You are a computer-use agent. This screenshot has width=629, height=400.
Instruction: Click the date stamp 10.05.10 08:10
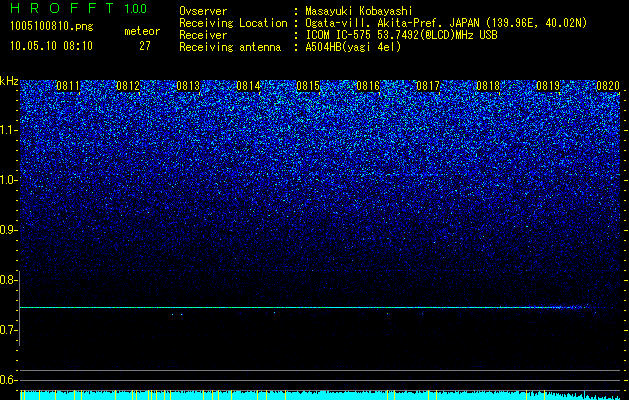coord(51,46)
